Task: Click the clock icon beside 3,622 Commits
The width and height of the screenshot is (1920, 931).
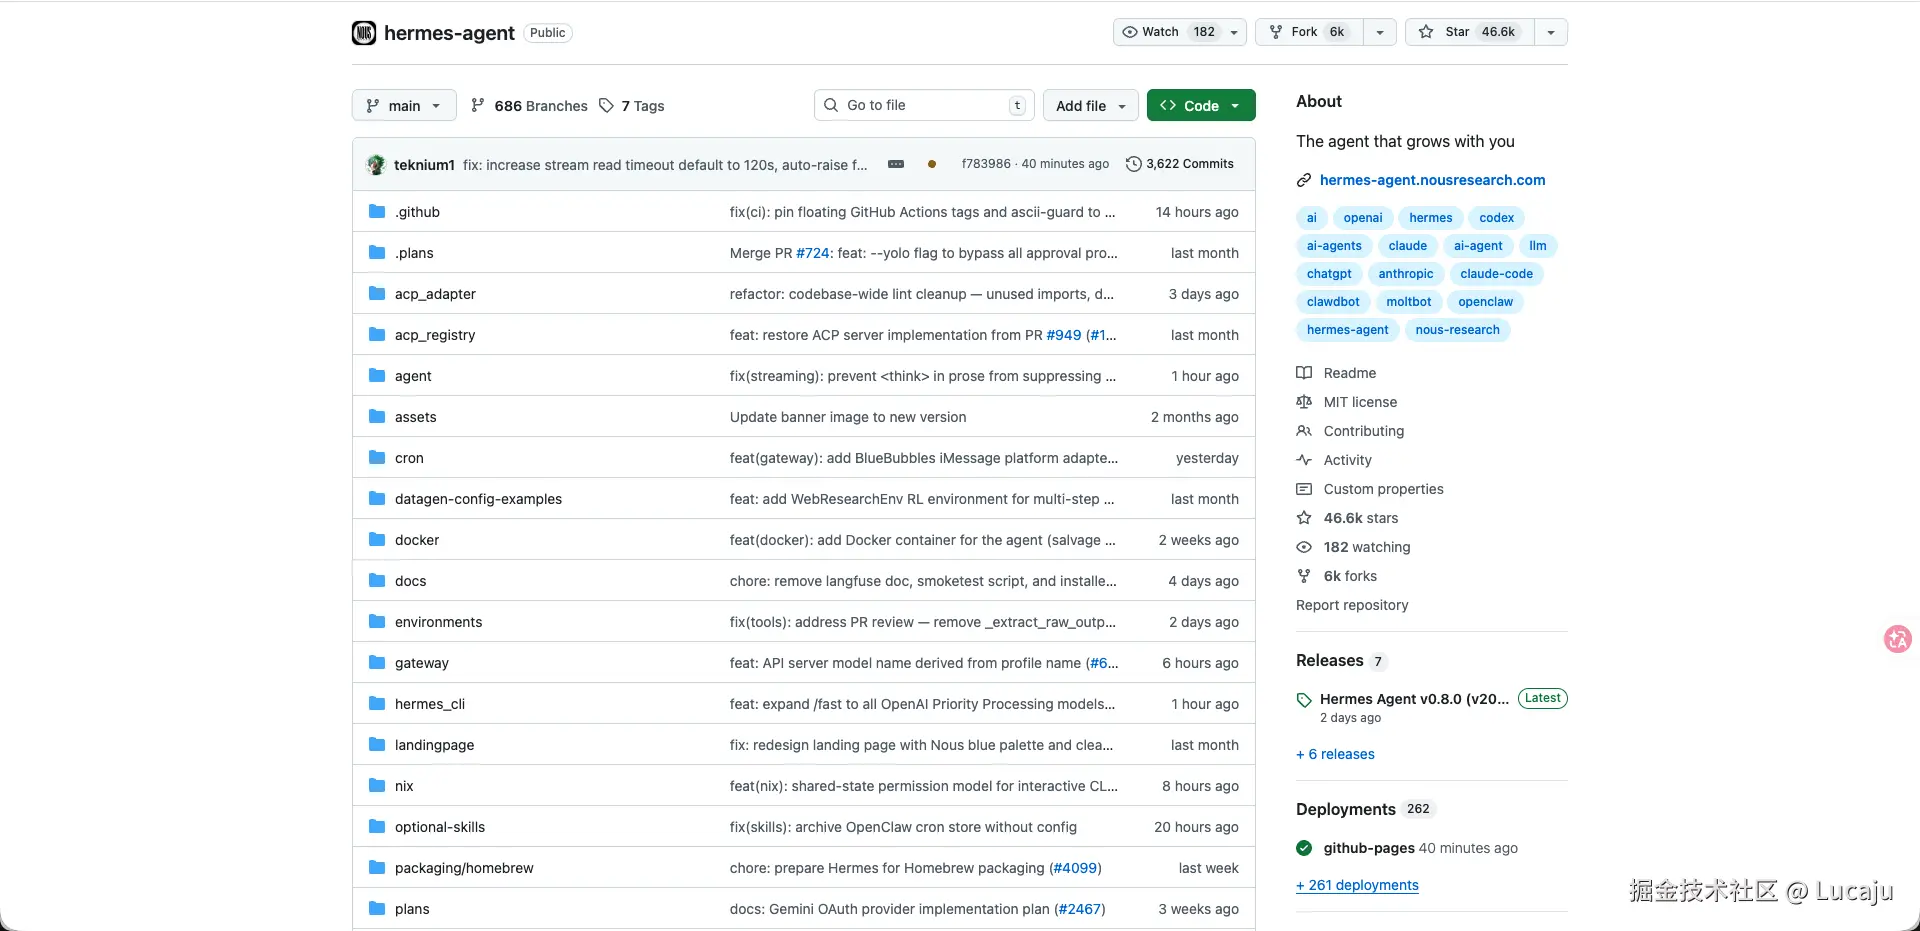Action: click(x=1132, y=164)
